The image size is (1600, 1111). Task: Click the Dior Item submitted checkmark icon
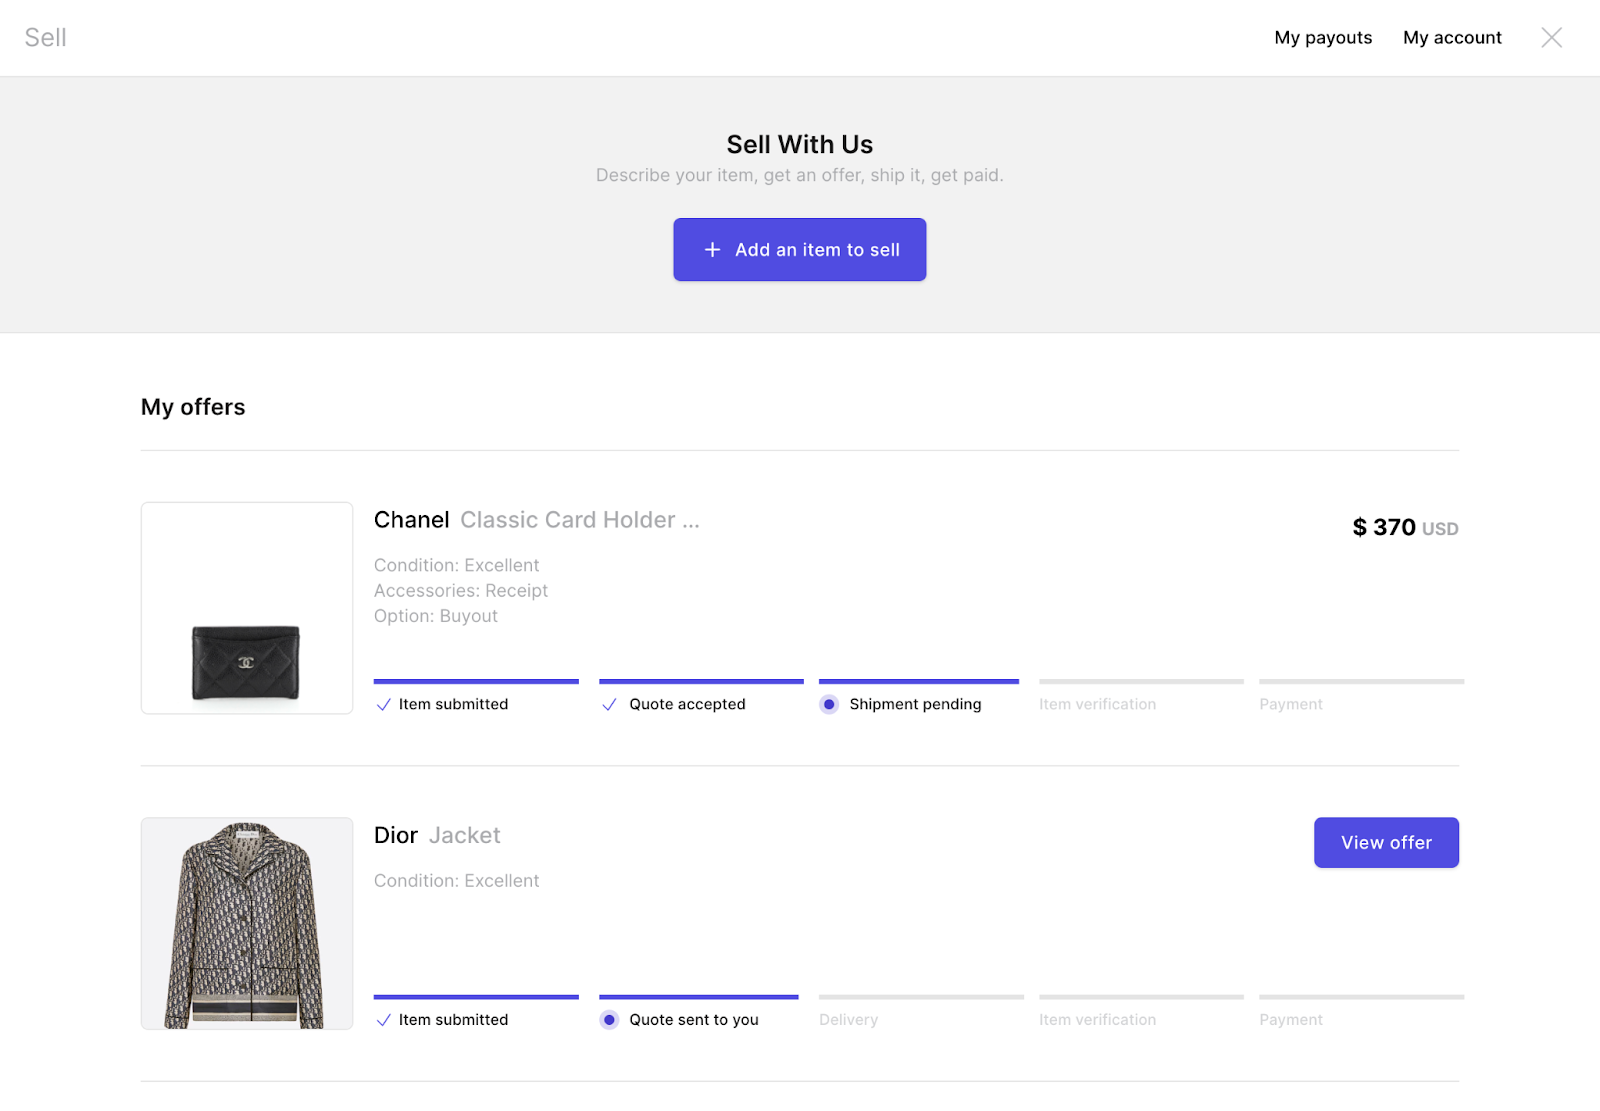tap(383, 1020)
